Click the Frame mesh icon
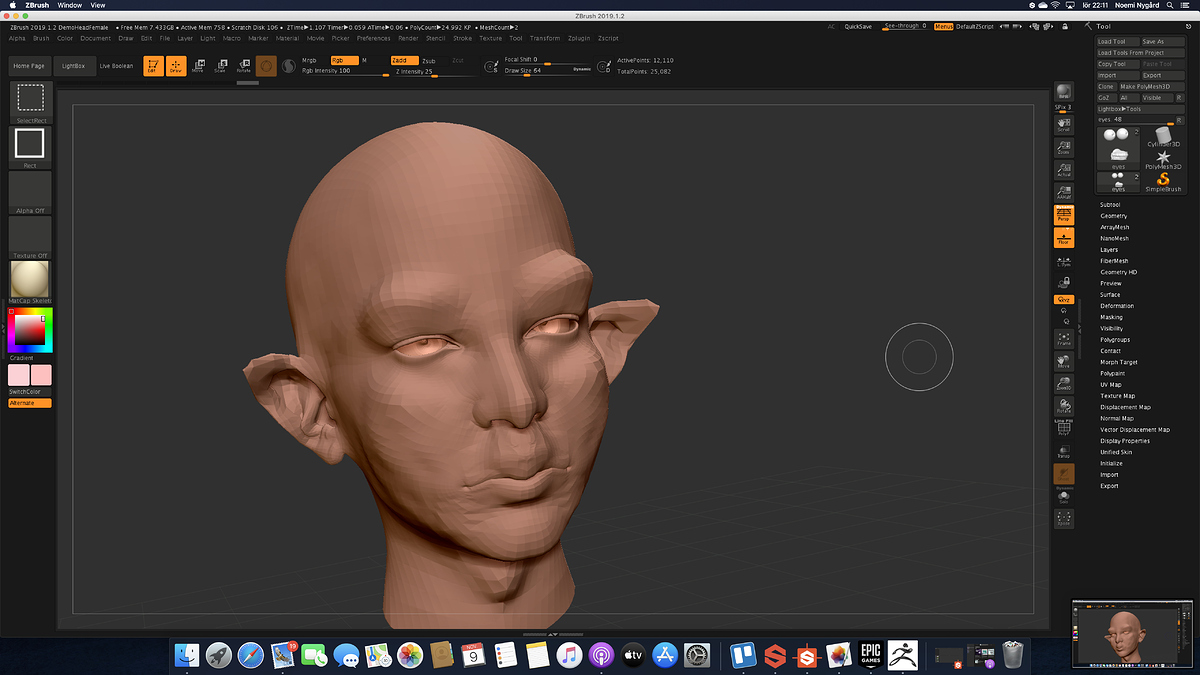This screenshot has width=1200, height=675. [x=1064, y=338]
